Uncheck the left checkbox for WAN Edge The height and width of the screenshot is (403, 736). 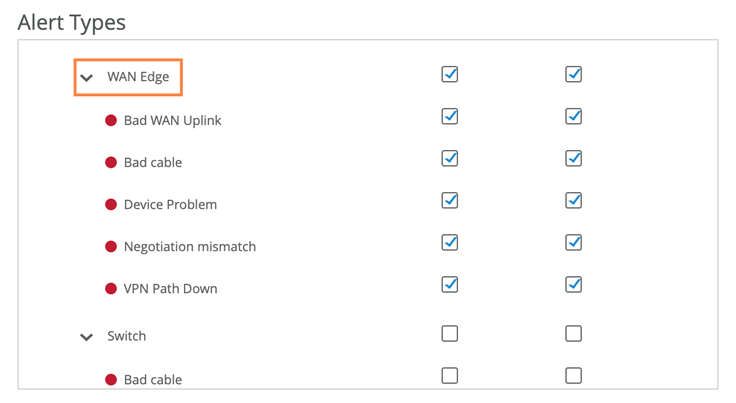[450, 74]
